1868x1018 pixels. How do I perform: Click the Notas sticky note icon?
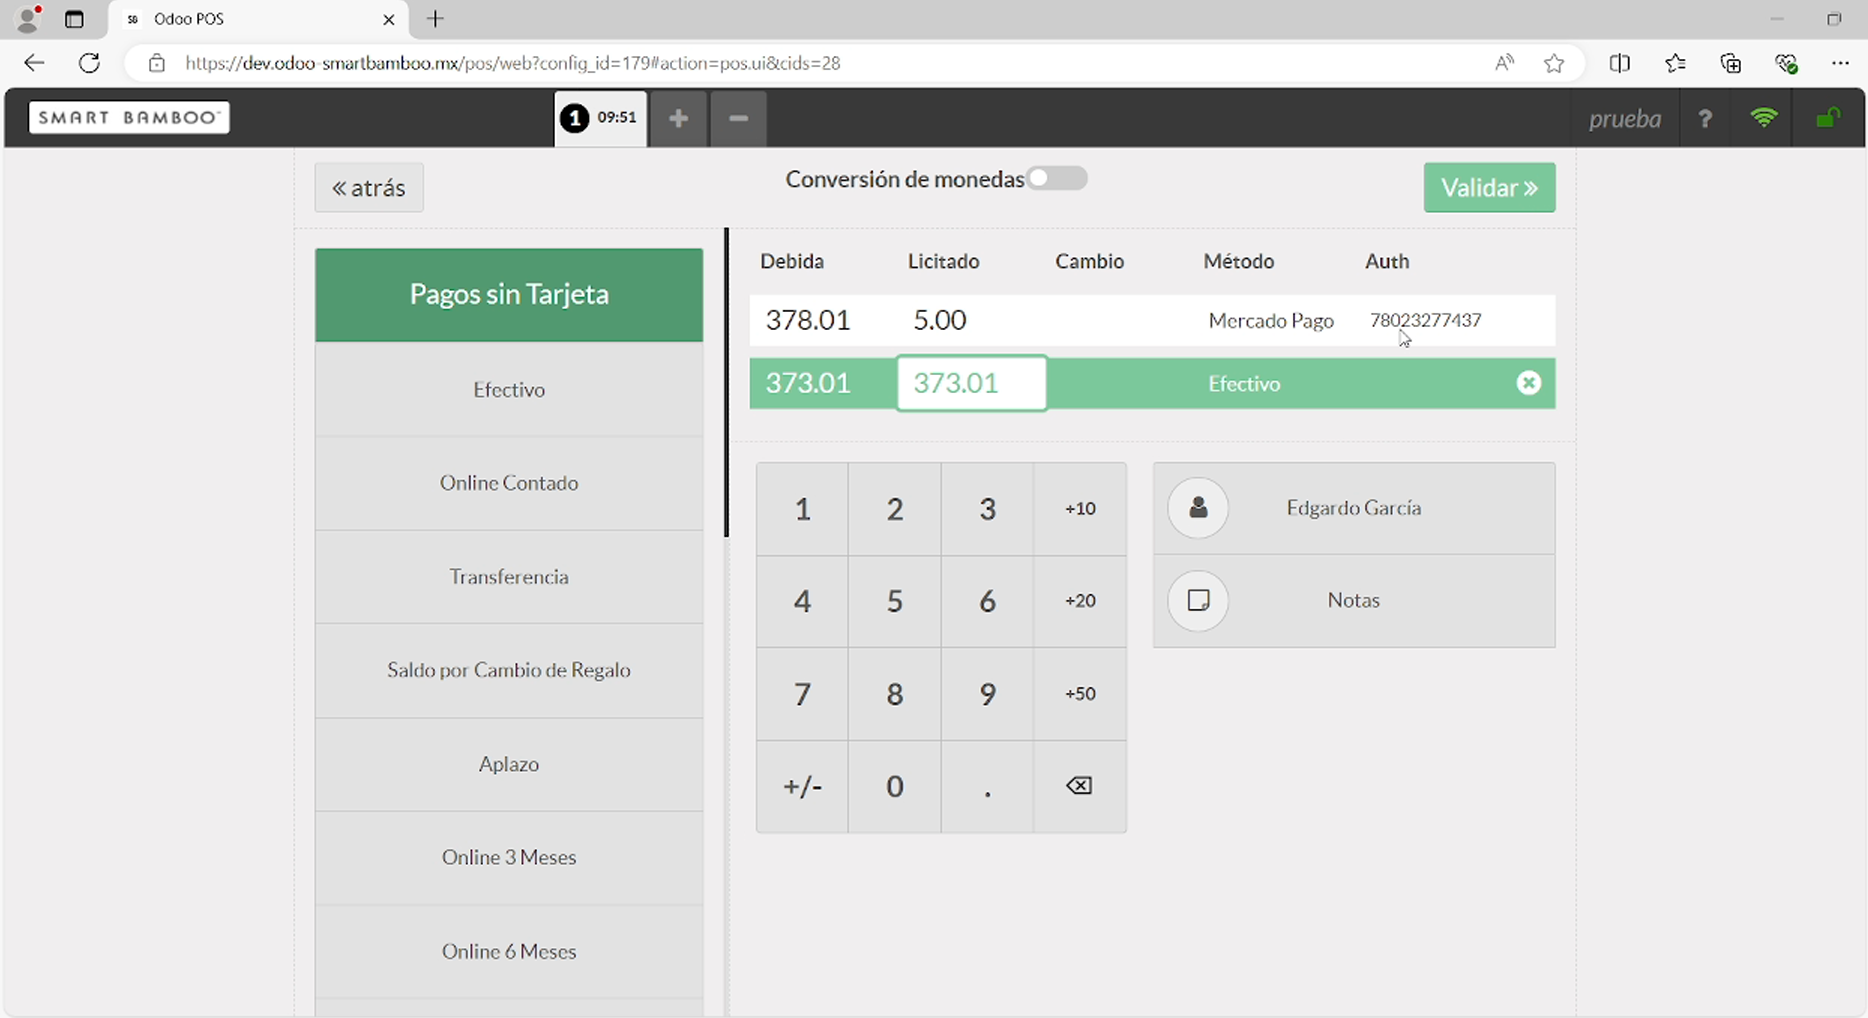[1198, 600]
